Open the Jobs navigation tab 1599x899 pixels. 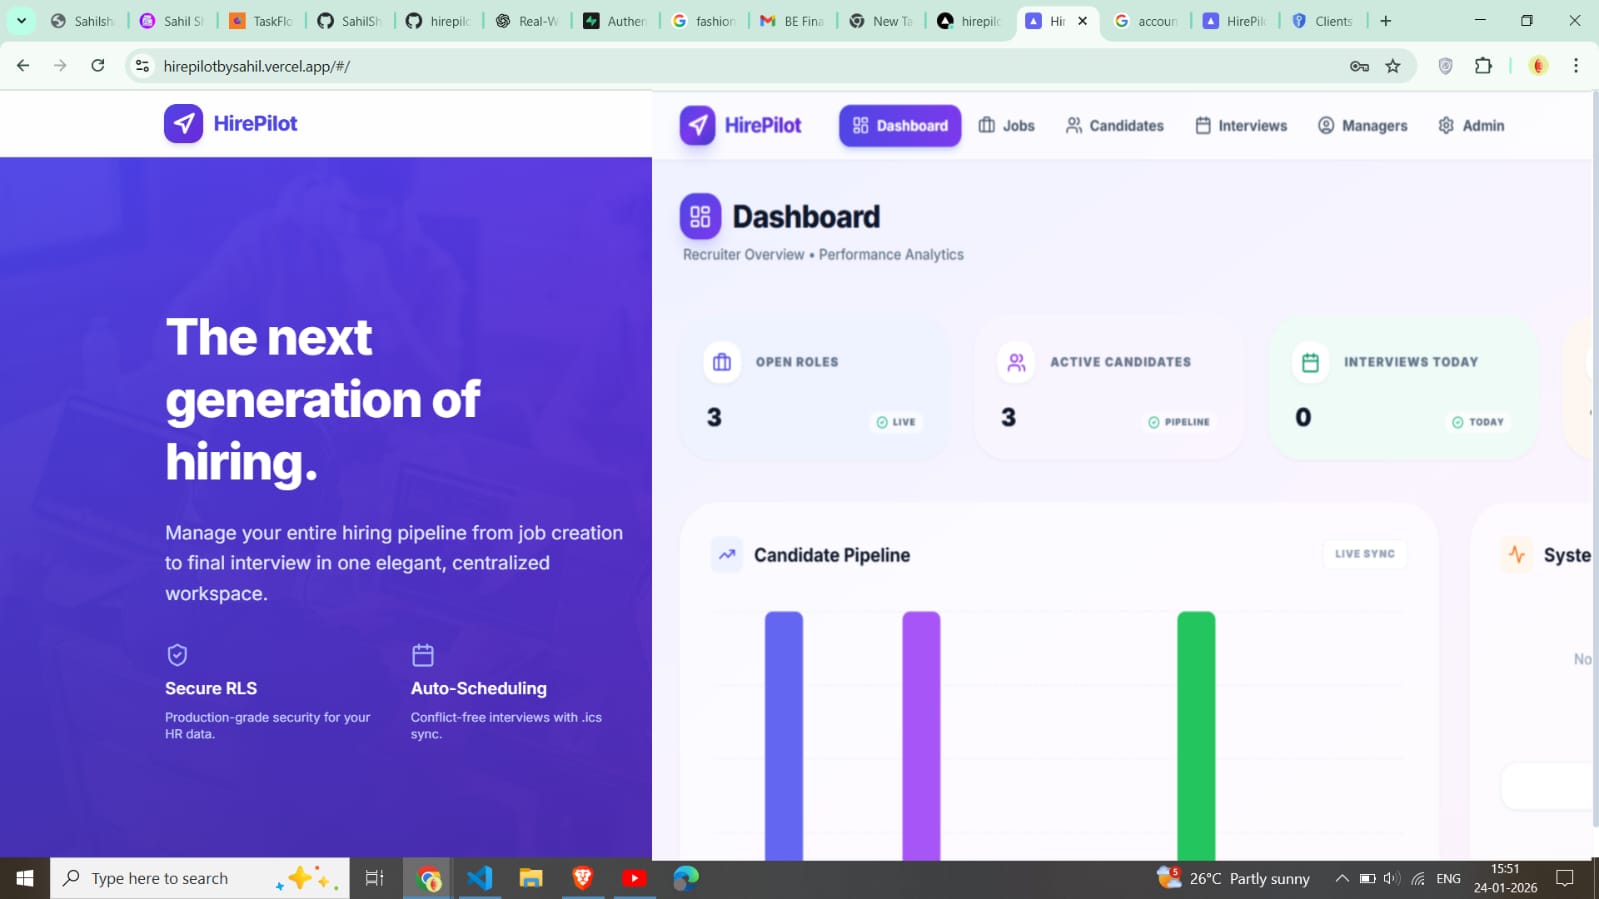[1006, 126]
